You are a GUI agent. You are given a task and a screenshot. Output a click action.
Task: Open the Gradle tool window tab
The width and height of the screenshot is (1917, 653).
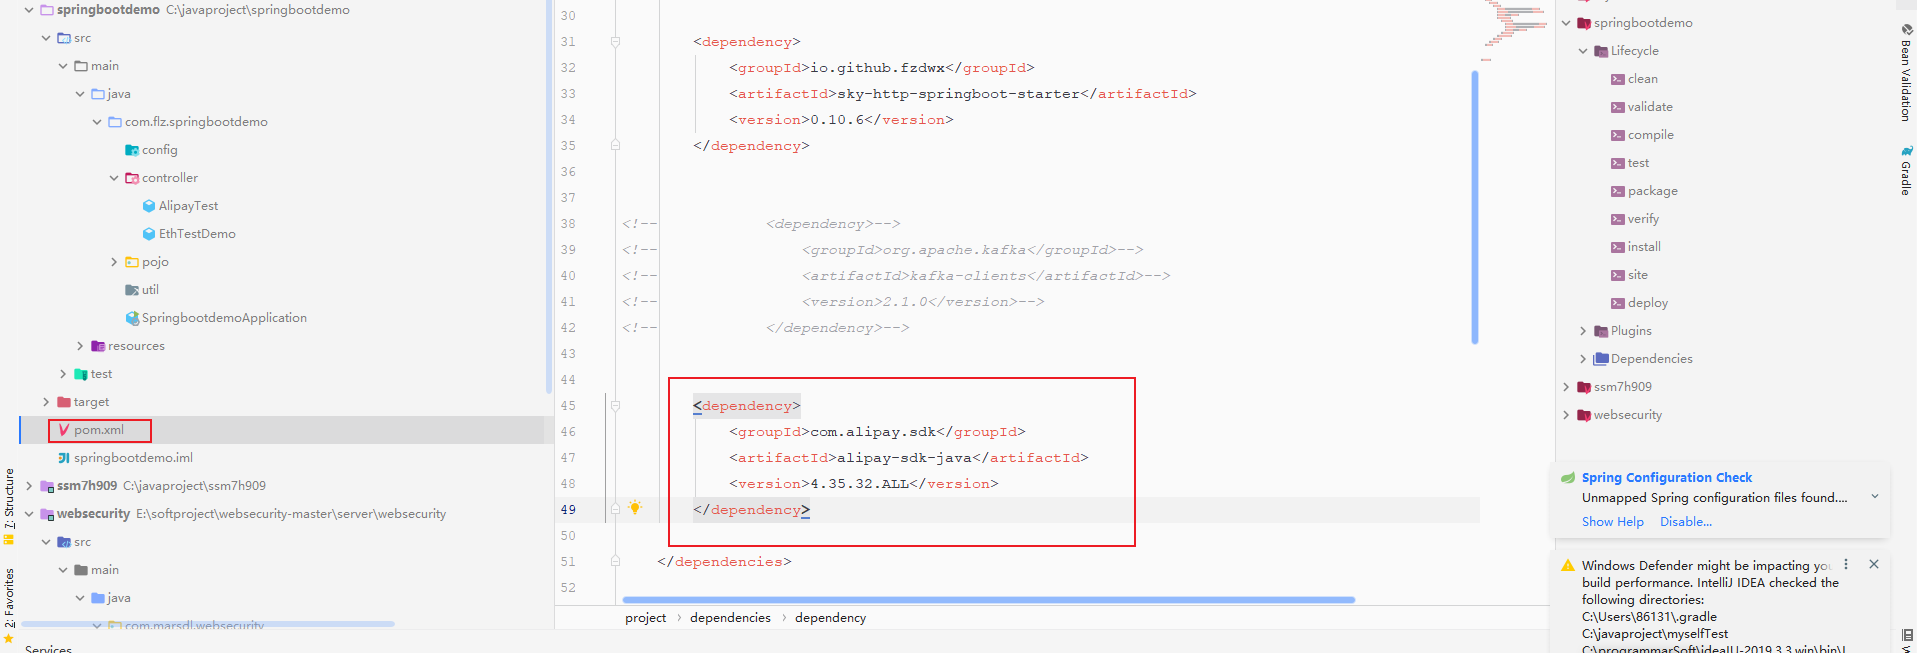click(x=1906, y=171)
